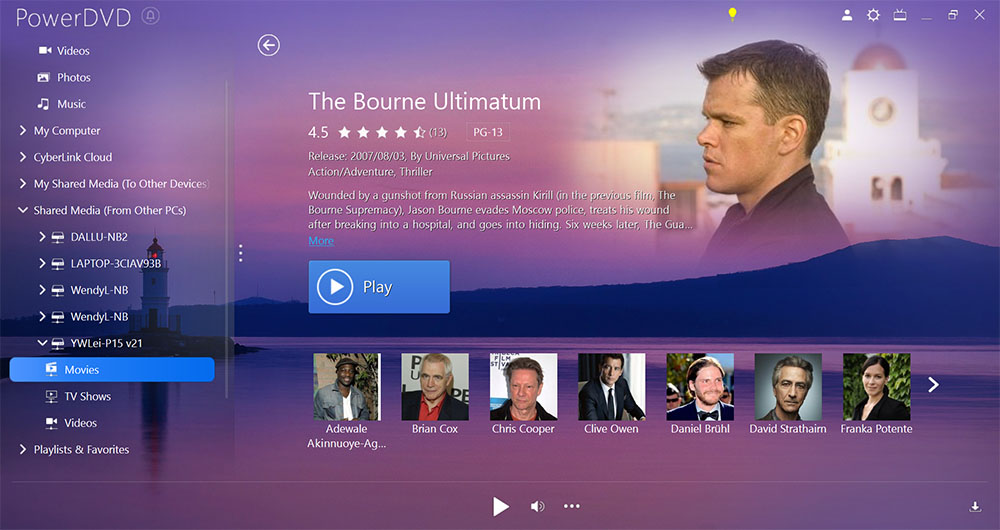The width and height of the screenshot is (1000, 530).
Task: Open Franka Potente cast photo
Action: 877,386
